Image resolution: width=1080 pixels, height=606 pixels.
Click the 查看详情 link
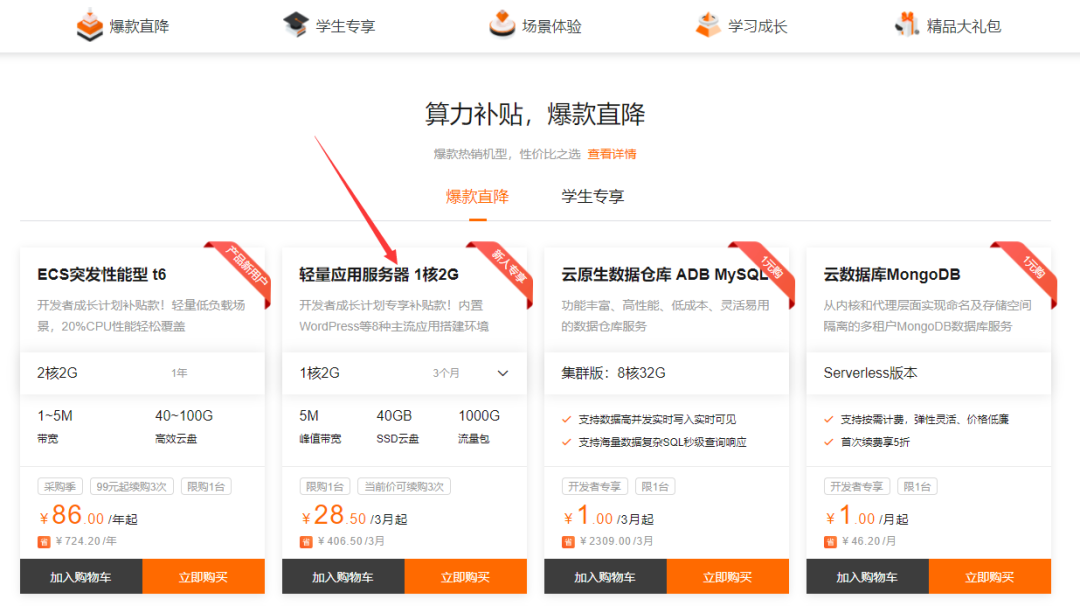click(x=612, y=154)
